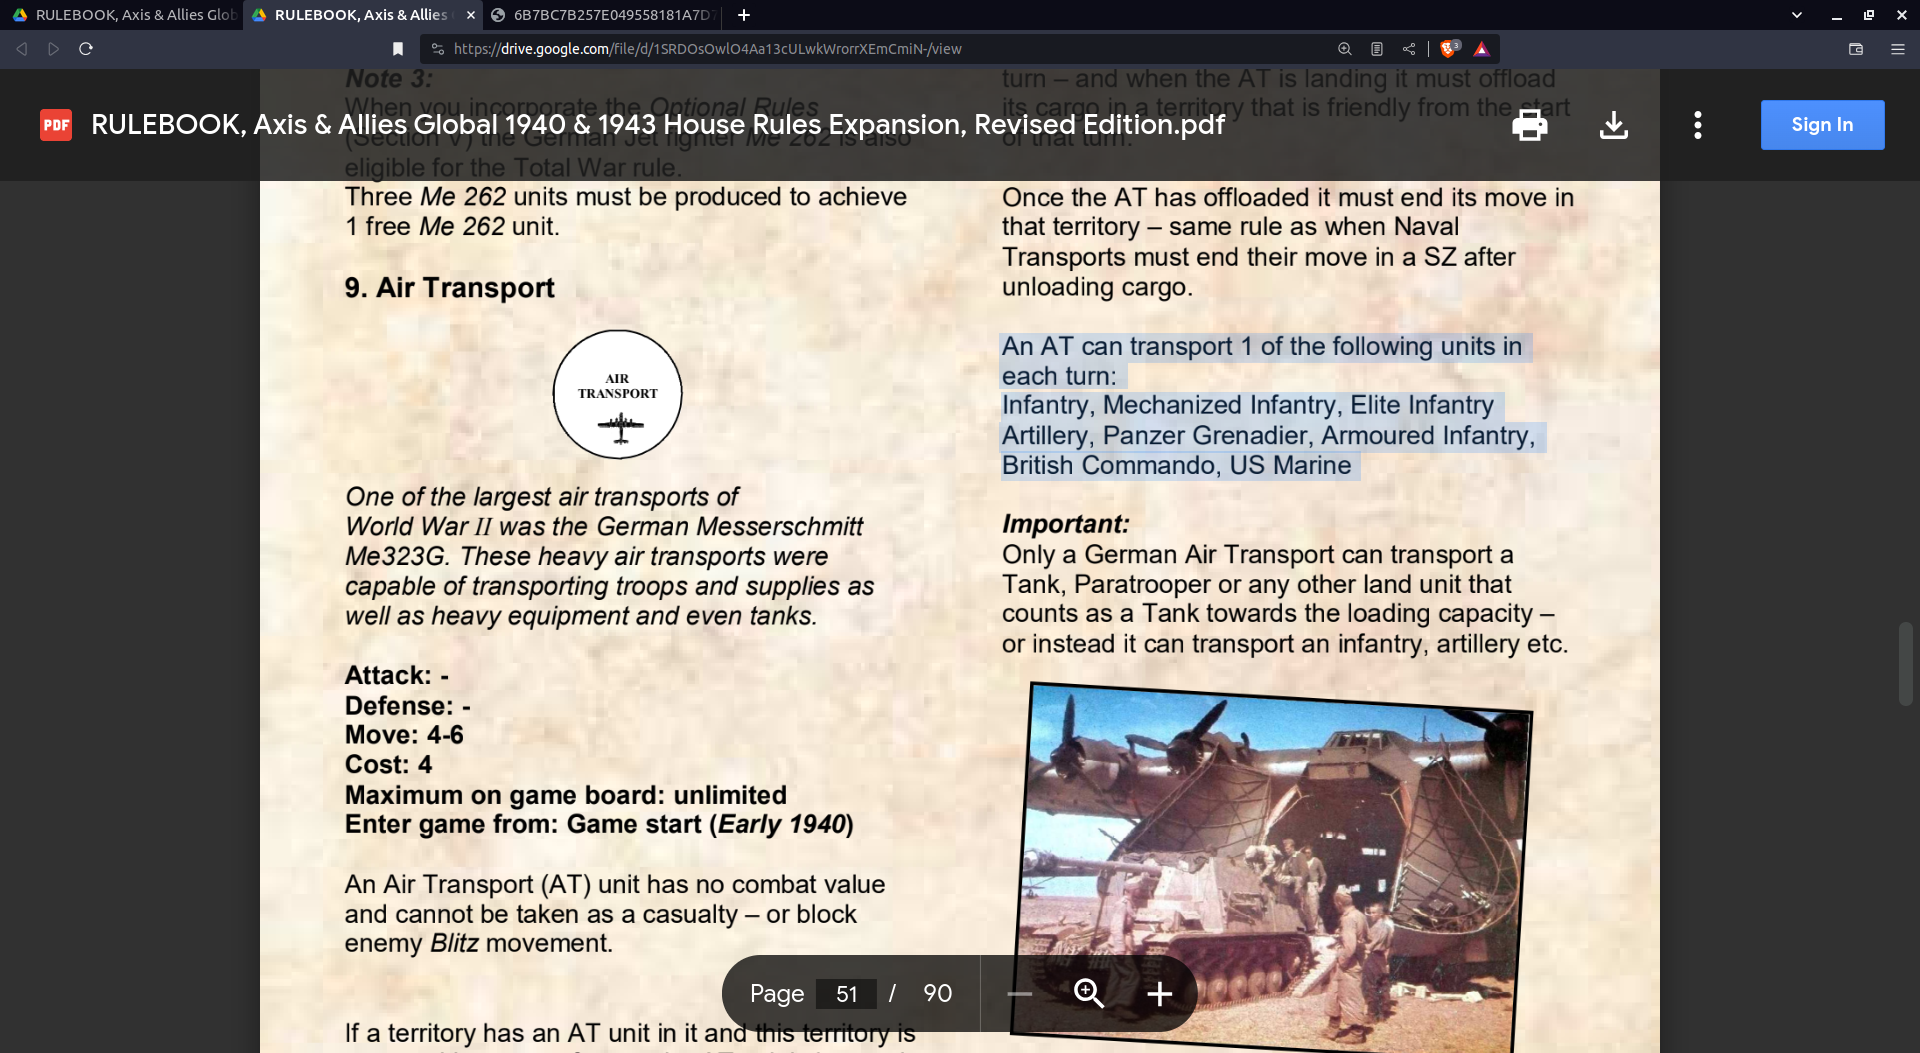Click the magnifier reset zoom icon

click(x=1089, y=993)
